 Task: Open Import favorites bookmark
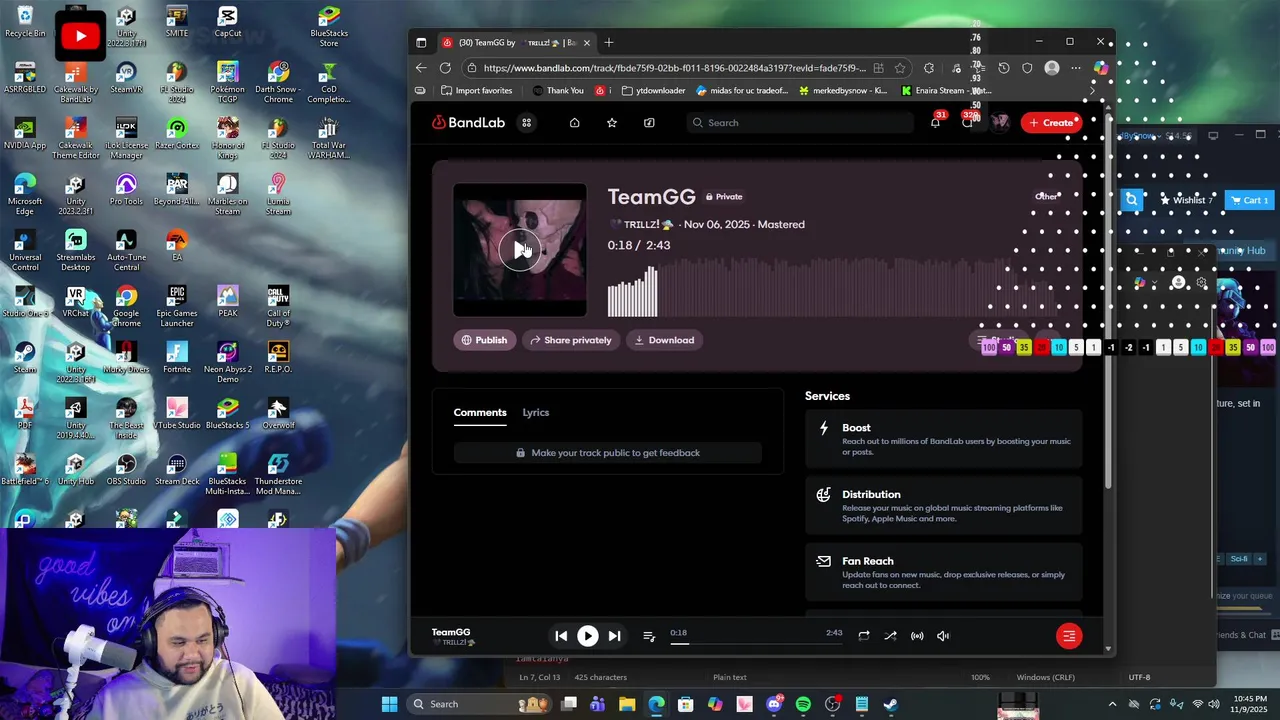pyautogui.click(x=477, y=91)
